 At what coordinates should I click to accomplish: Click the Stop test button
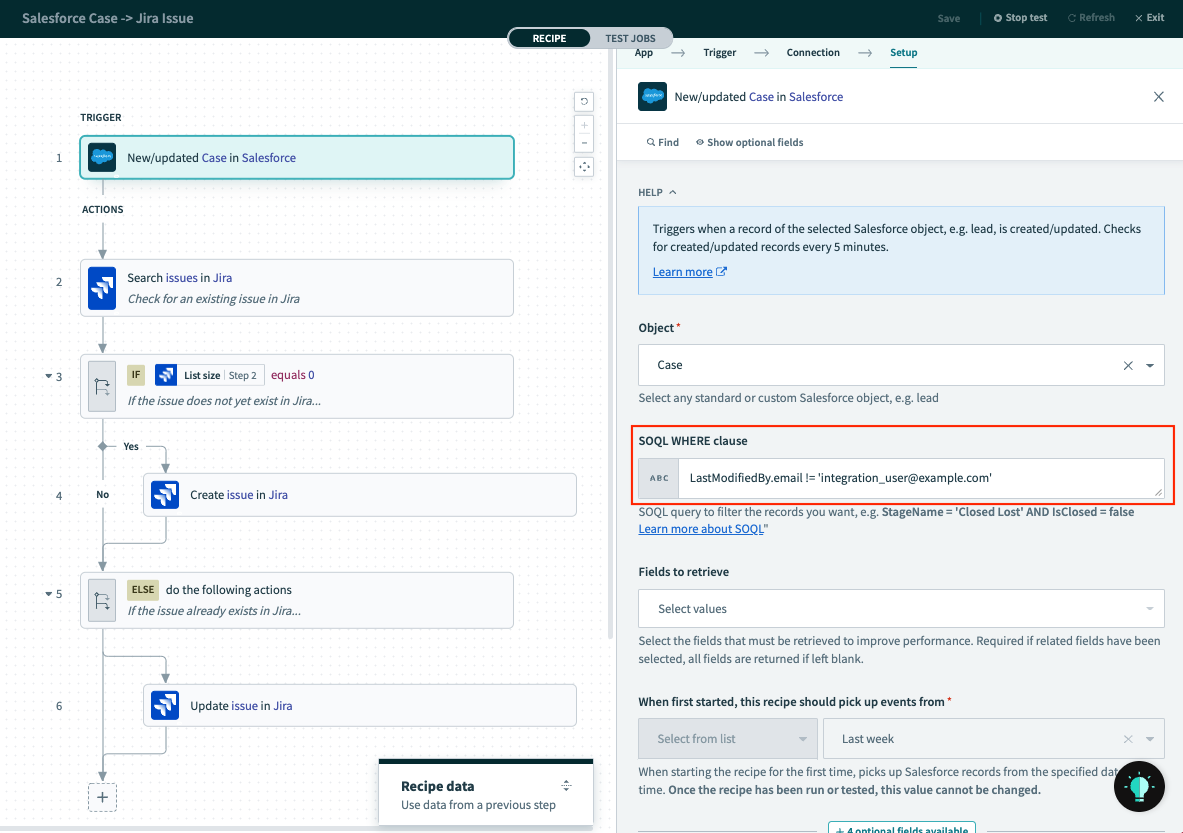point(1020,17)
